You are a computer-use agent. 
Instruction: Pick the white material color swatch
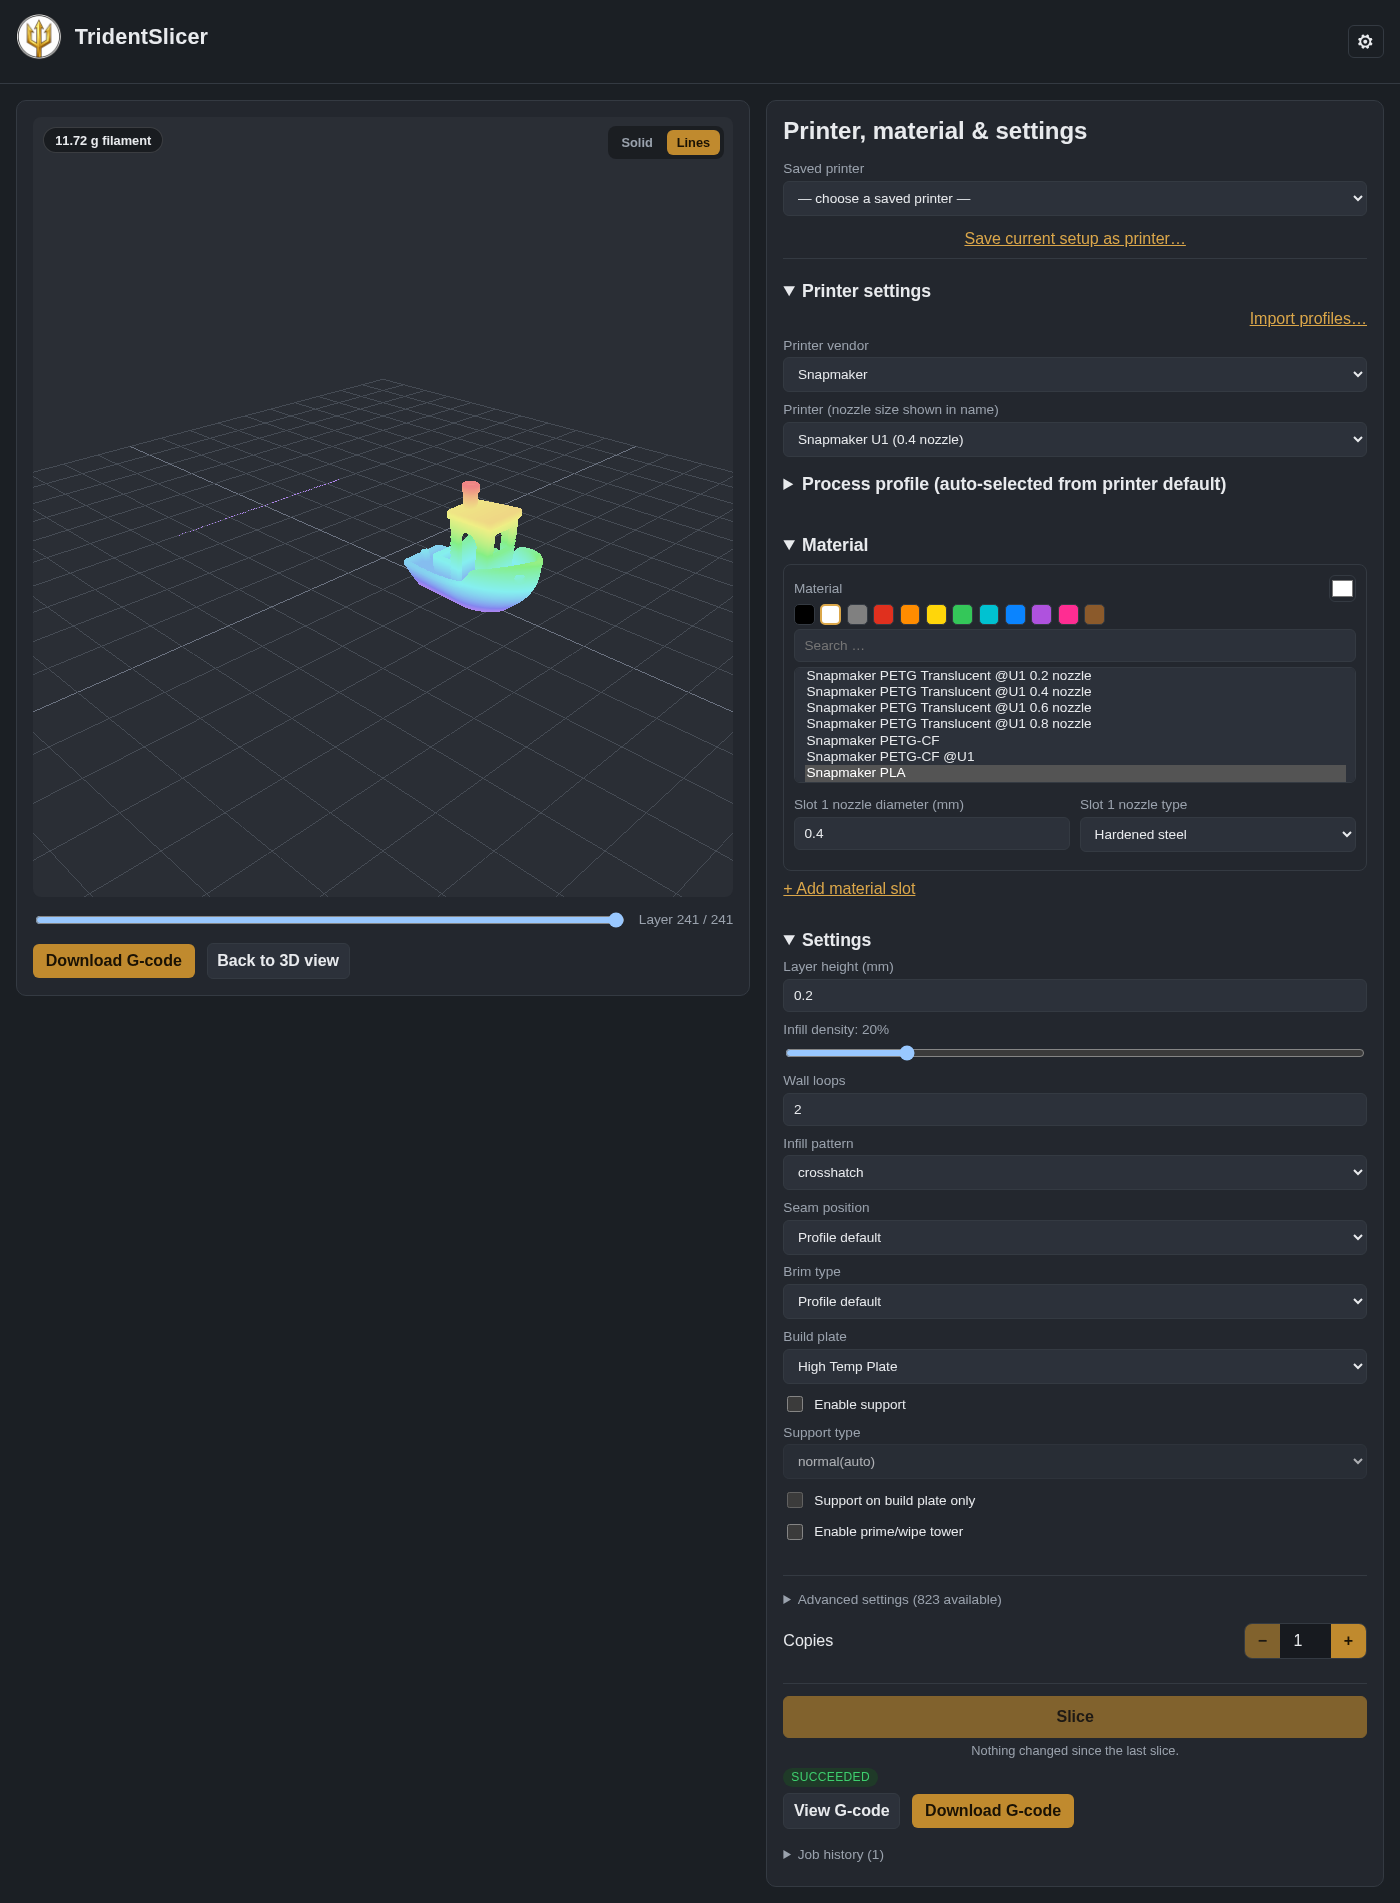click(830, 615)
